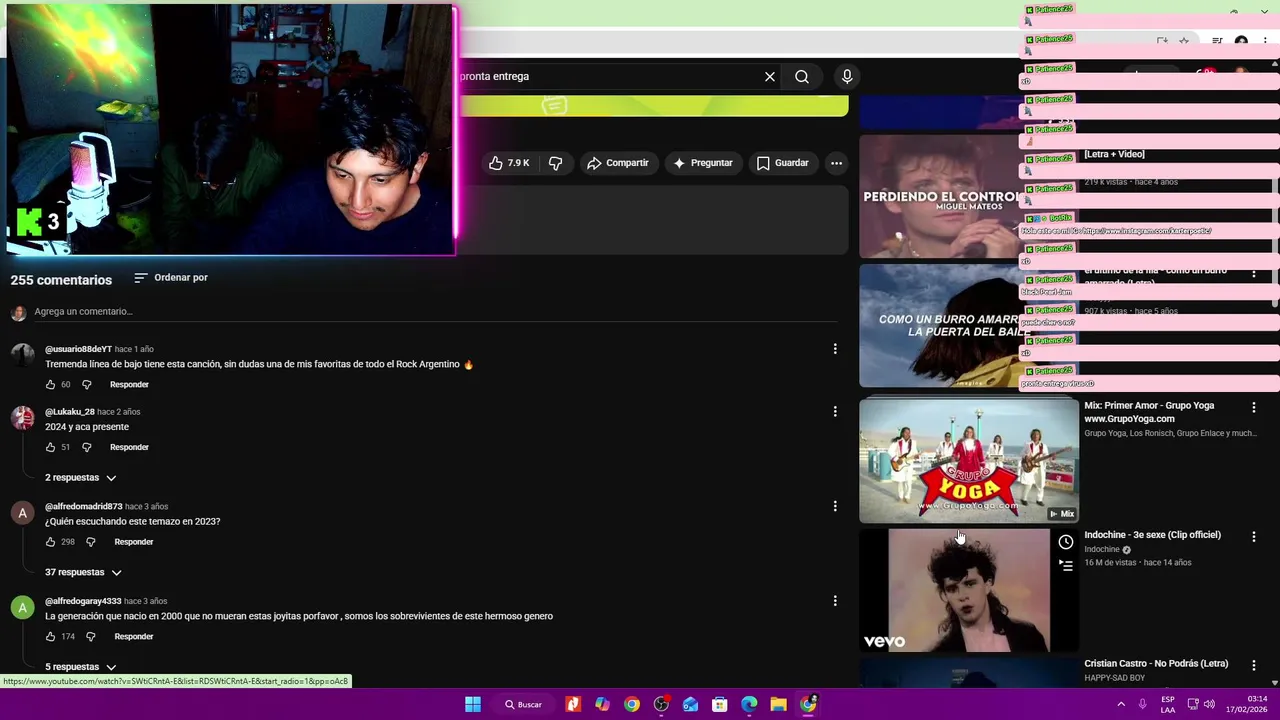Image resolution: width=1280 pixels, height=720 pixels.
Task: Dislike the comment by @usuario88deYT
Action: click(x=87, y=385)
